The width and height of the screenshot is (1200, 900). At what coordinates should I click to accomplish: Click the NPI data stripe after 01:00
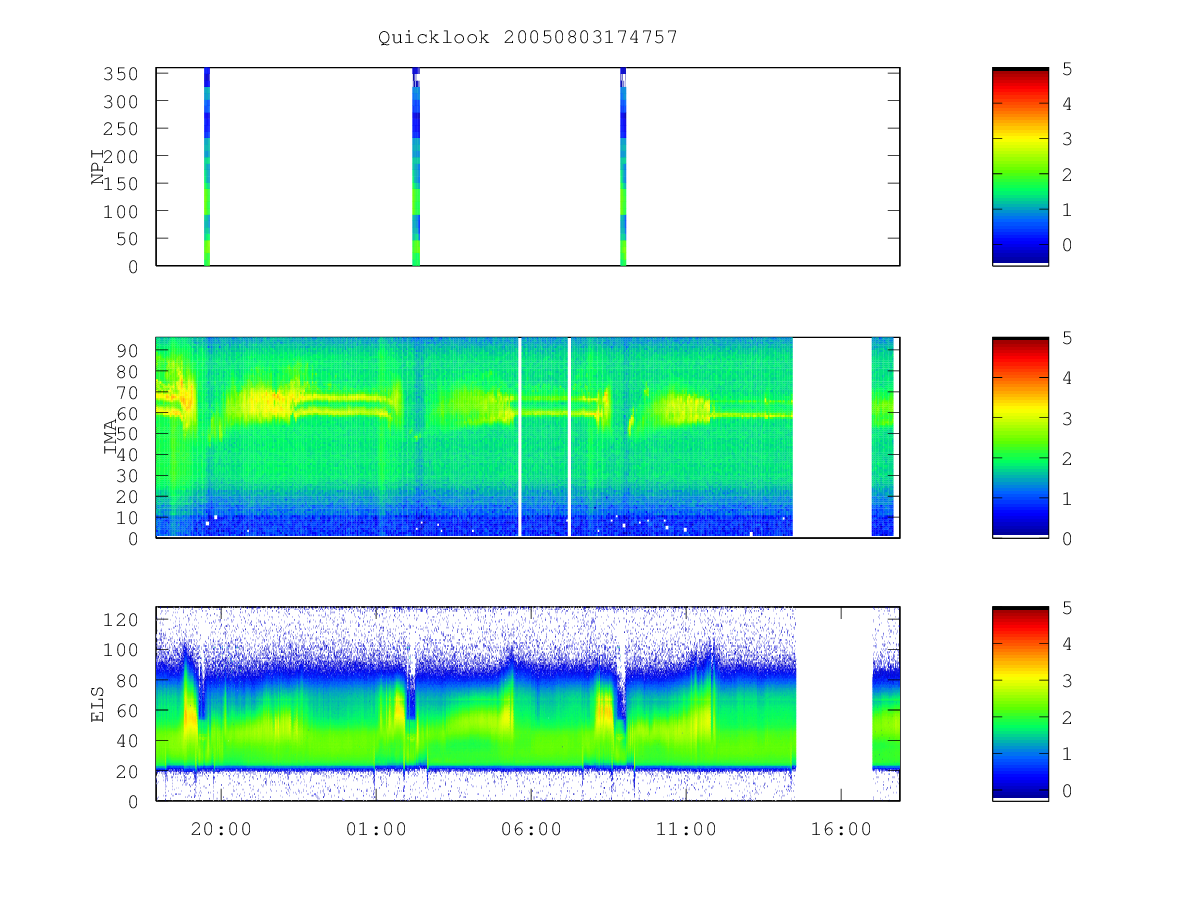coord(416,167)
